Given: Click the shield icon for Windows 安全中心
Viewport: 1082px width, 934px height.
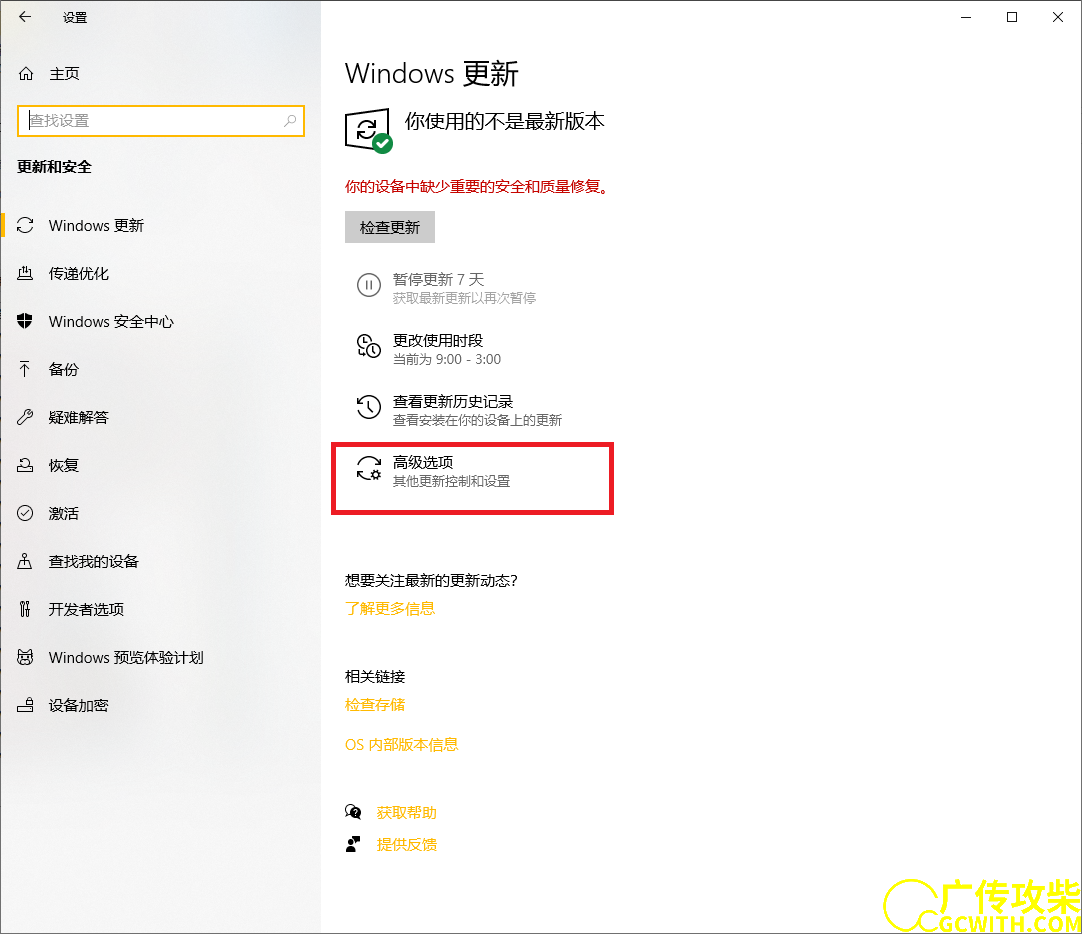Looking at the screenshot, I should click(x=25, y=321).
